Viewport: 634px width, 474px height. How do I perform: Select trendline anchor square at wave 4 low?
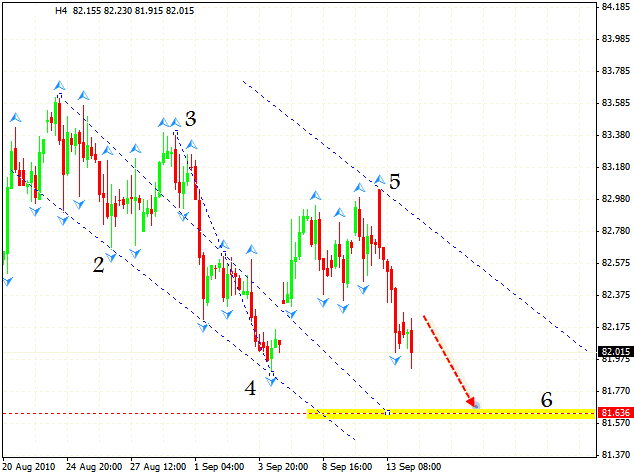tap(272, 374)
